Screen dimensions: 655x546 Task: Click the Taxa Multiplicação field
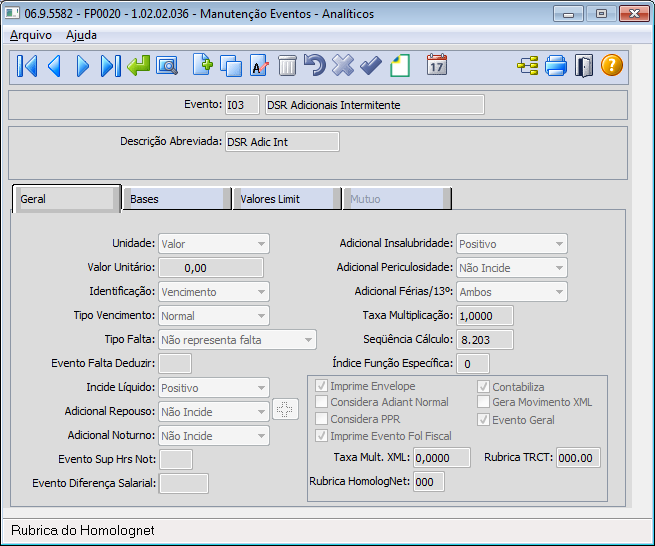(485, 316)
